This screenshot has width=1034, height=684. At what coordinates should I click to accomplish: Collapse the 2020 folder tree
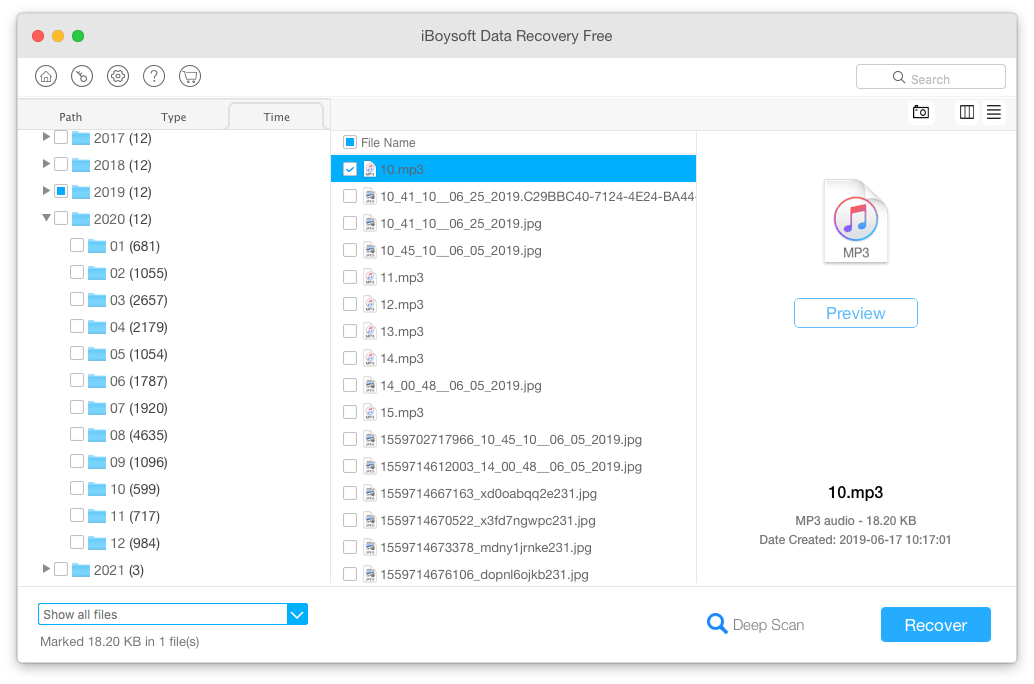[x=46, y=218]
